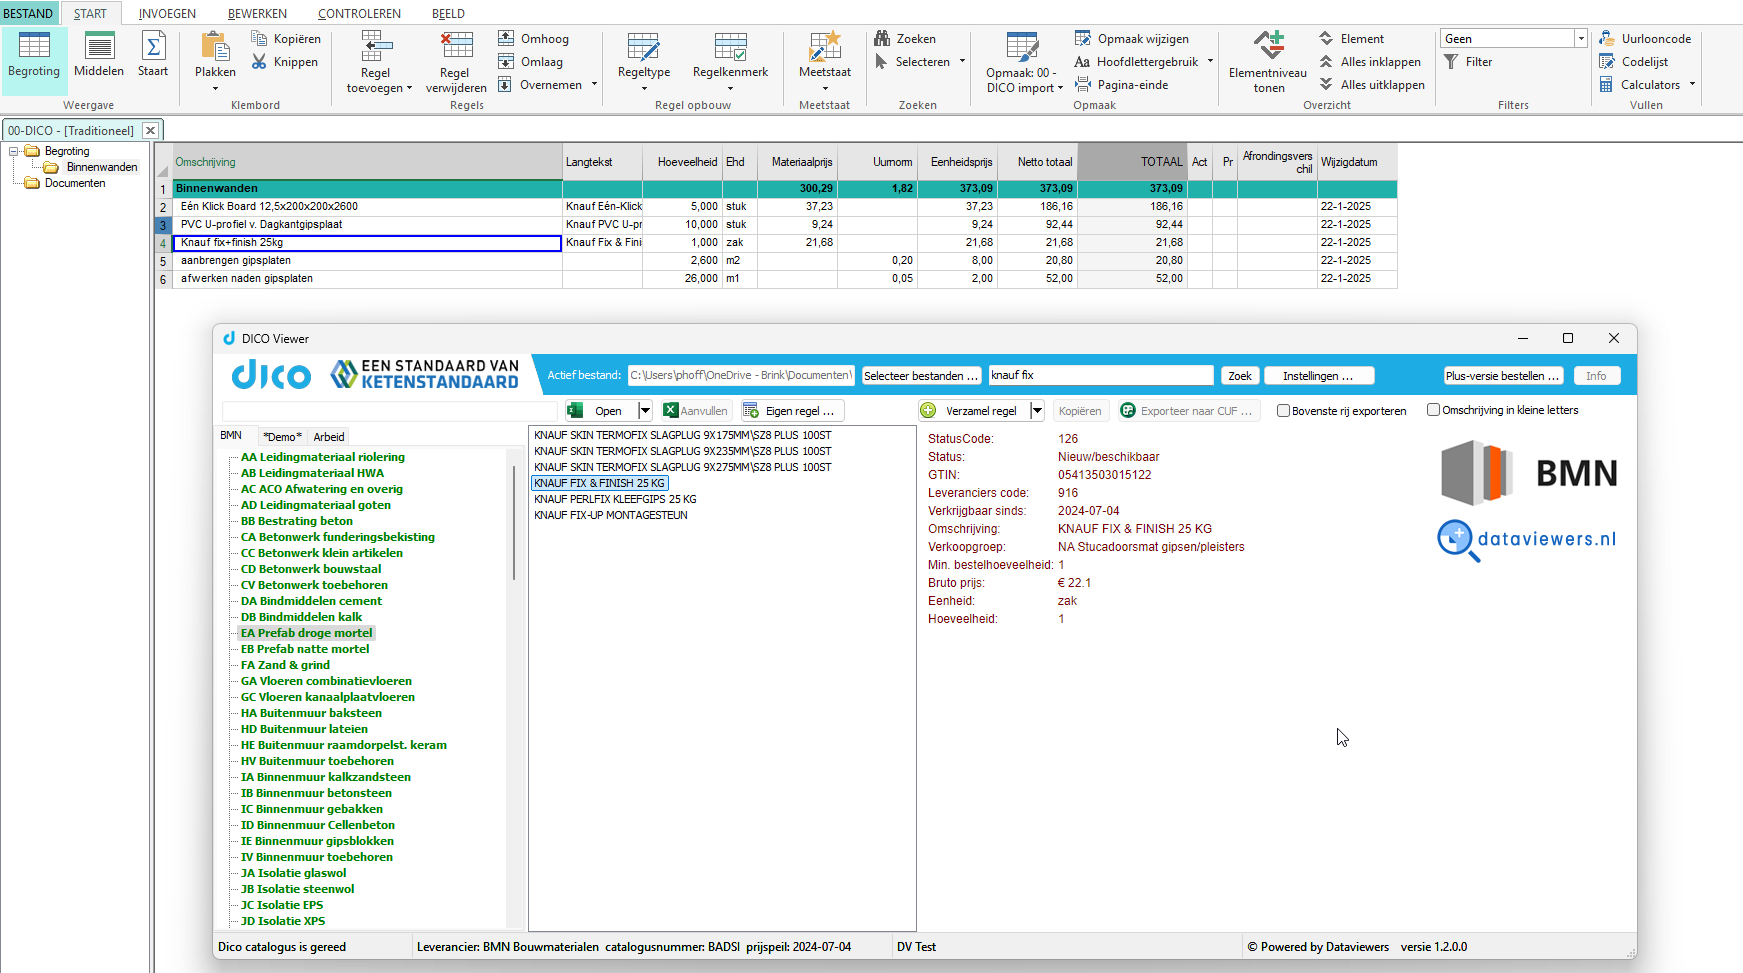
Task: Click Verzamel regel plus icon
Action: (928, 410)
